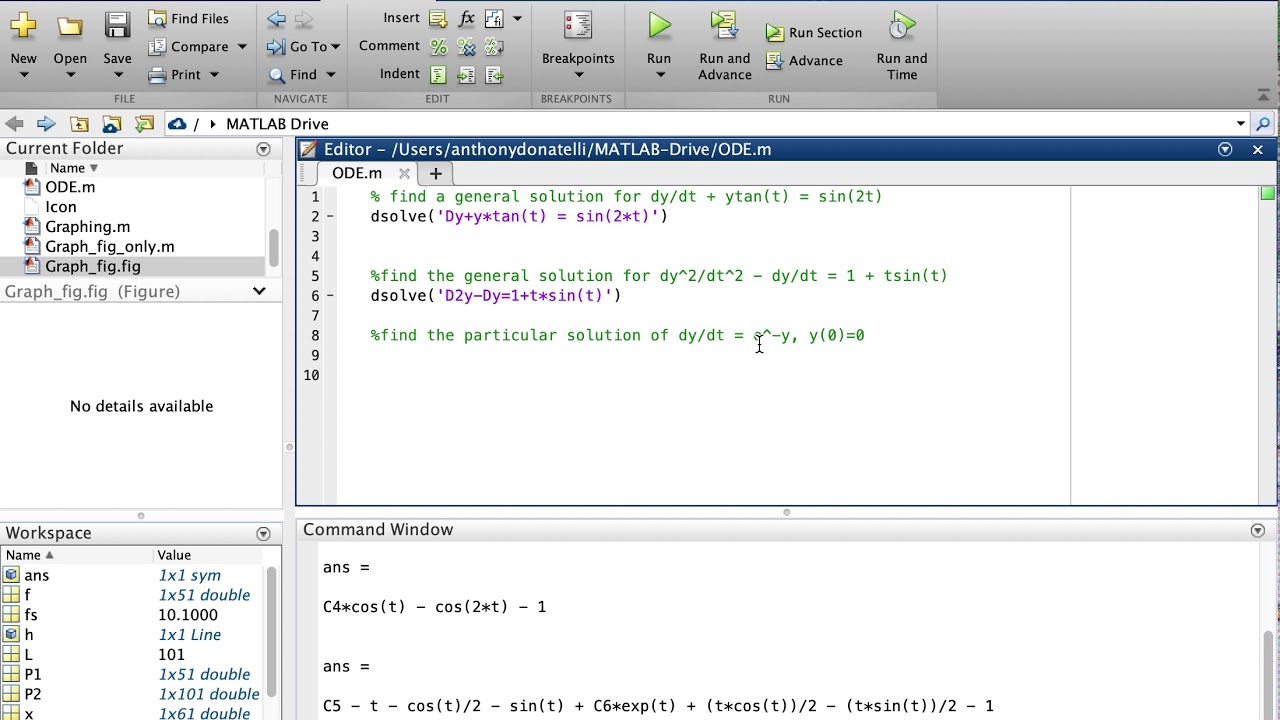Open Editor panel actions menu
Screen dimensions: 1280x720
tap(1225, 149)
